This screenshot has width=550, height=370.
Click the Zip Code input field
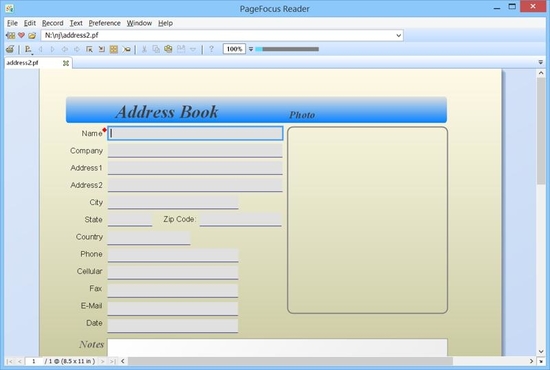(241, 220)
